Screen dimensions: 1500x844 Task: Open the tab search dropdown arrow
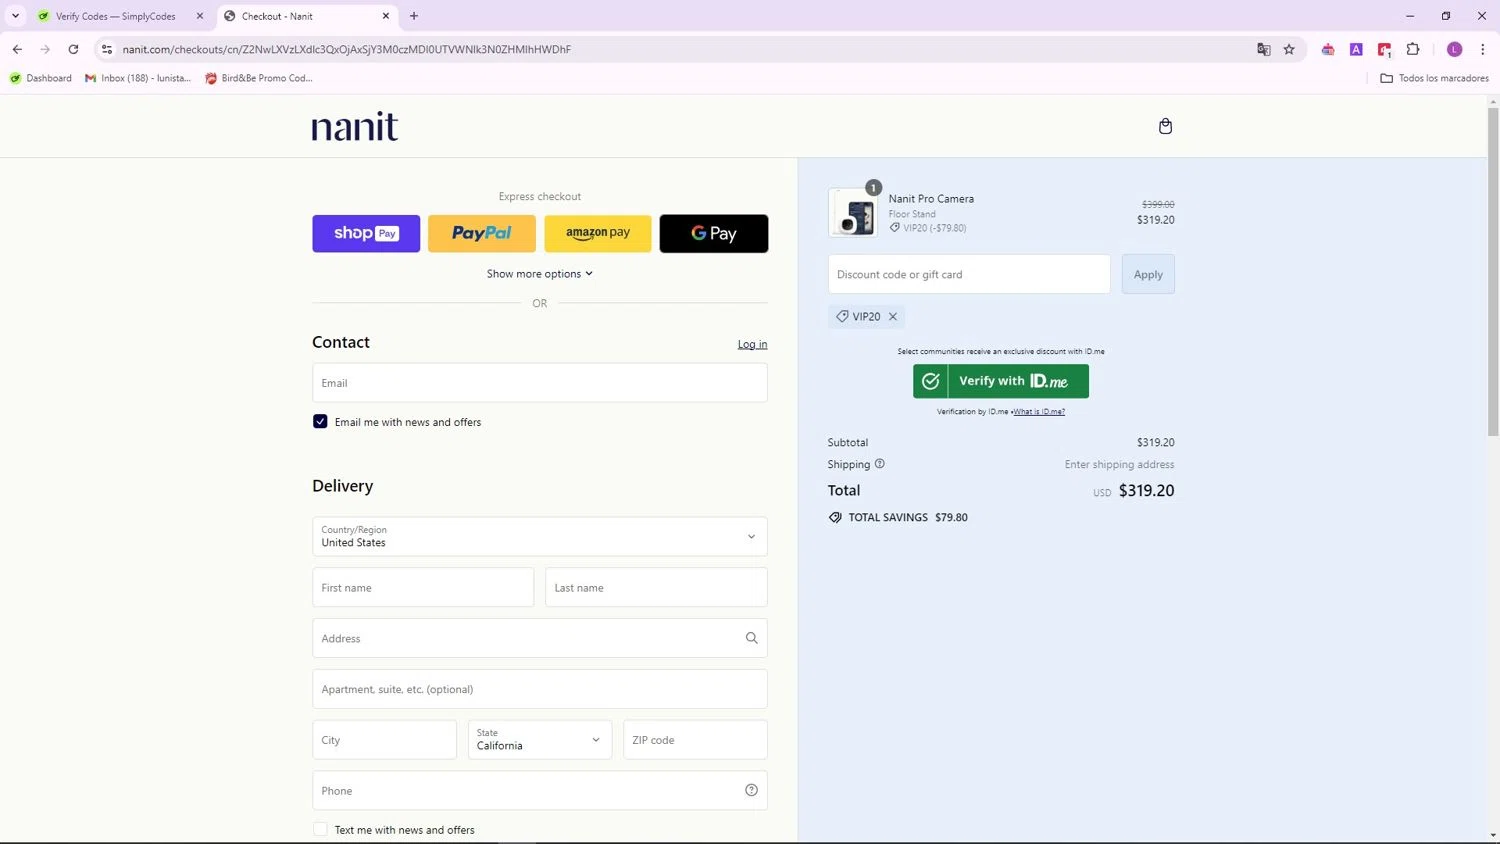click(15, 16)
